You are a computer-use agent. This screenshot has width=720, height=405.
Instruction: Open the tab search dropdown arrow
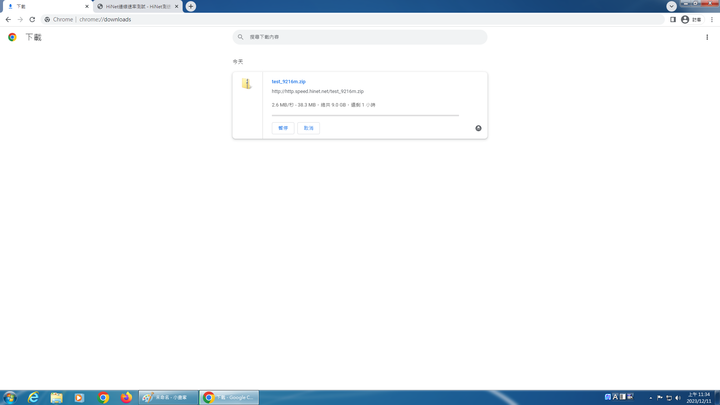[x=671, y=6]
